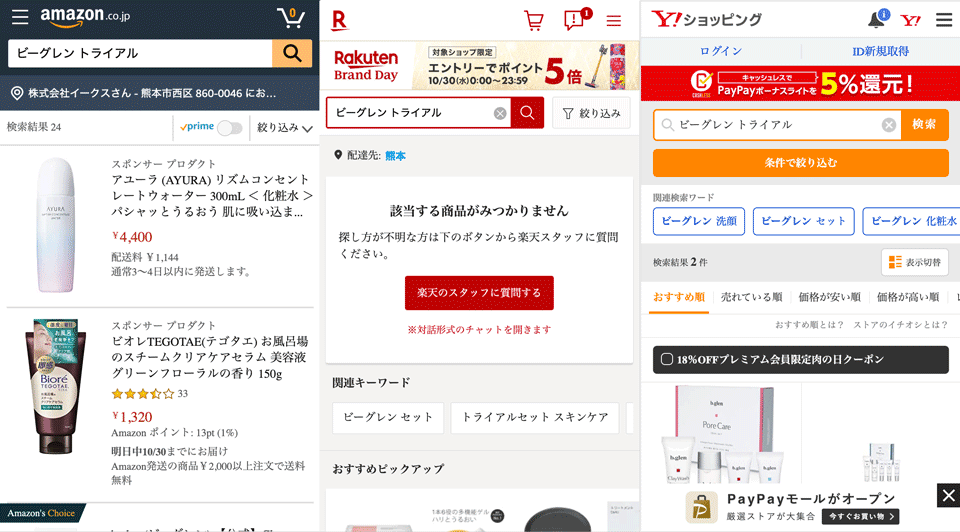Select the おすすめ順 sort tab
The width and height of the screenshot is (960, 532).
coord(678,297)
